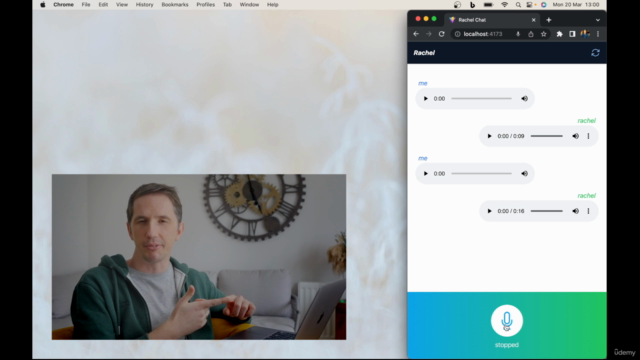Open the Window menu
This screenshot has width=640, height=360.
(x=249, y=4)
